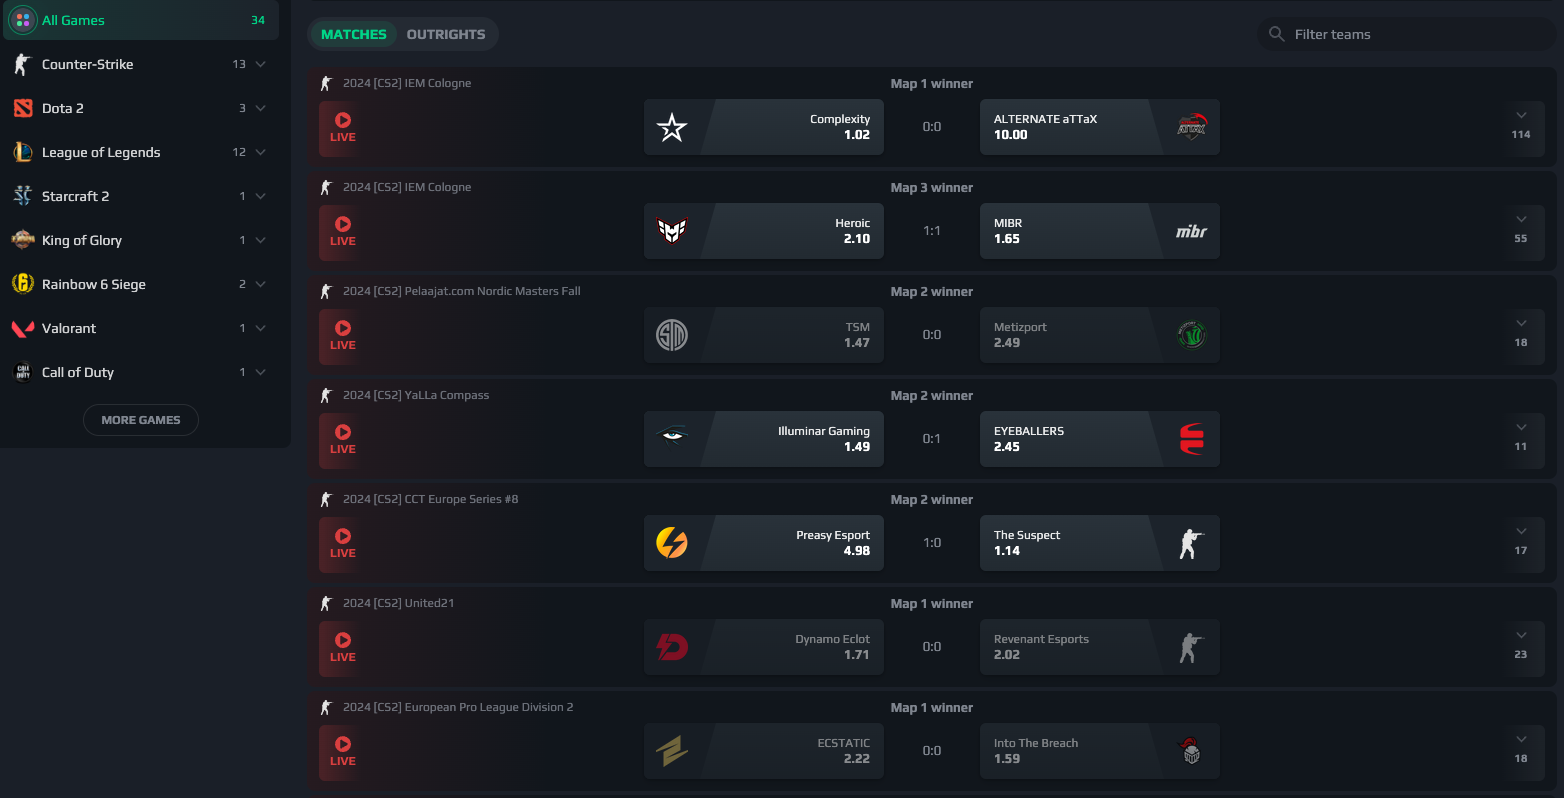Click the Starcraft 2 icon

(x=23, y=196)
